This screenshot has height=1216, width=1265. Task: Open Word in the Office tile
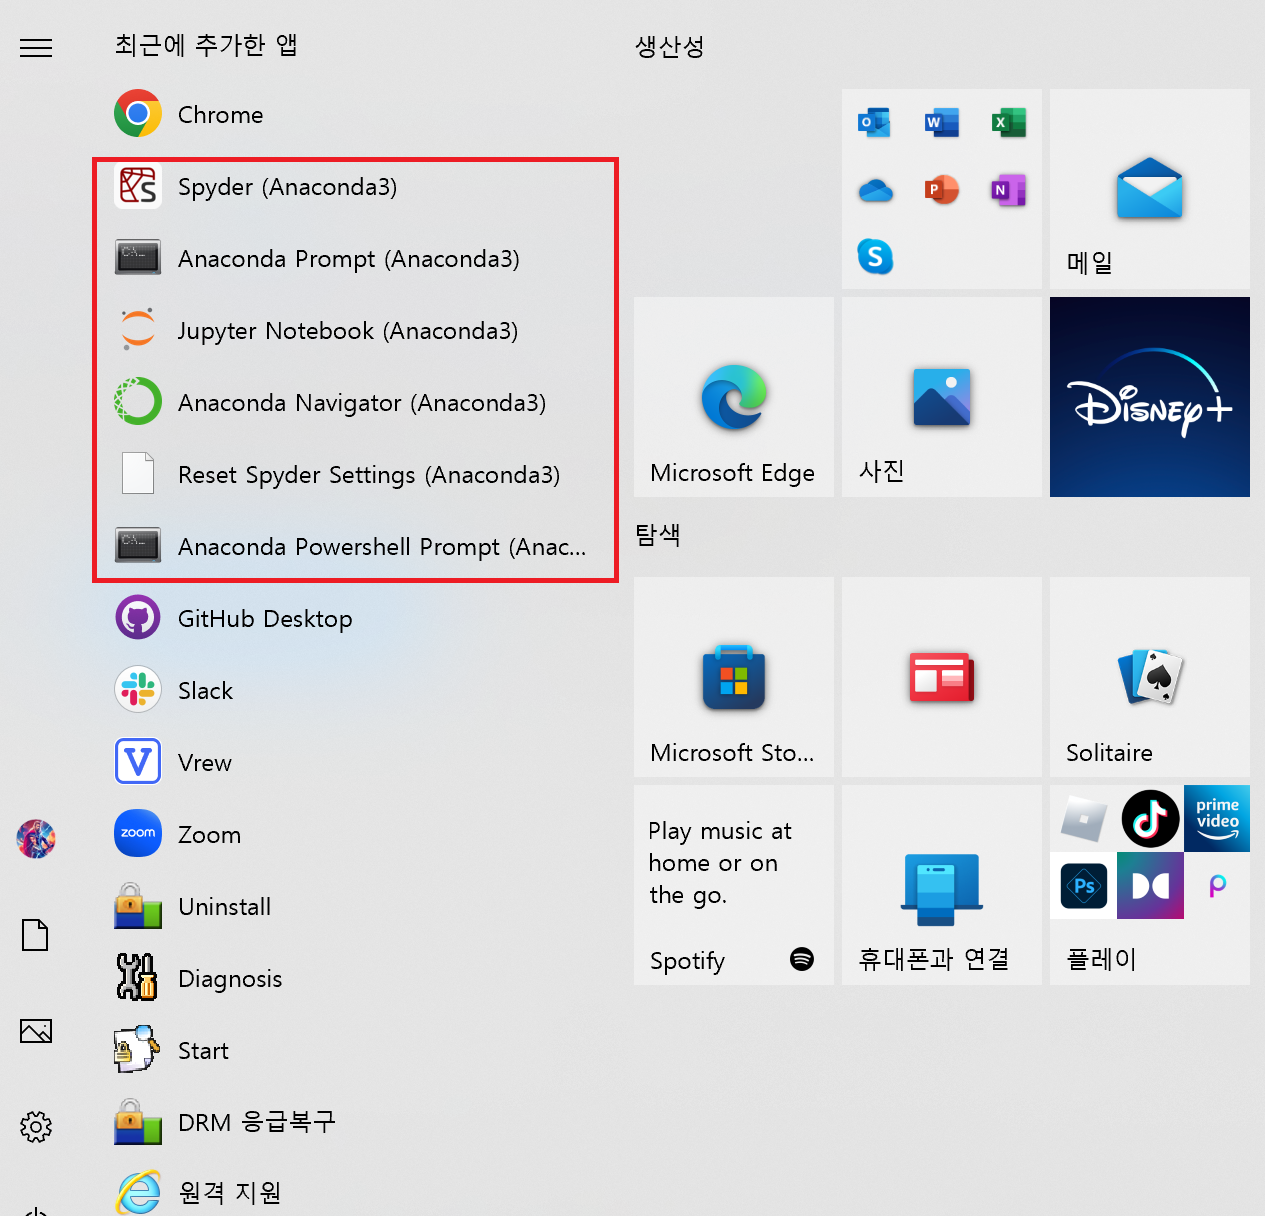point(942,123)
